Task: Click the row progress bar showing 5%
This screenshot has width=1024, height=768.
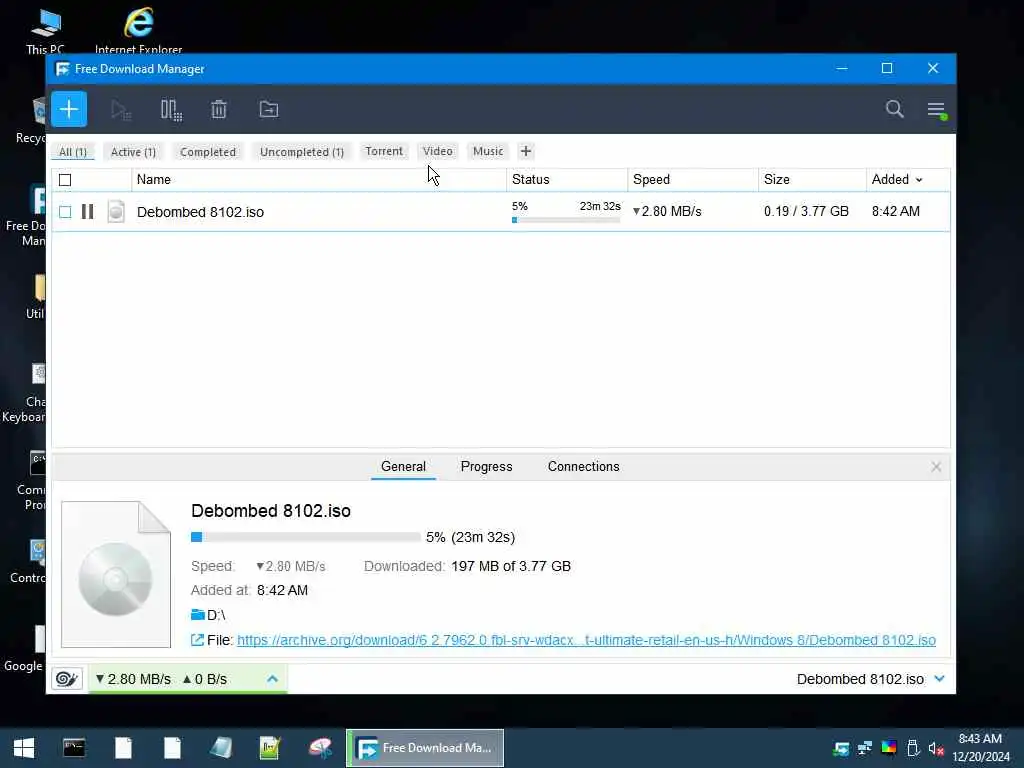Action: coord(566,220)
